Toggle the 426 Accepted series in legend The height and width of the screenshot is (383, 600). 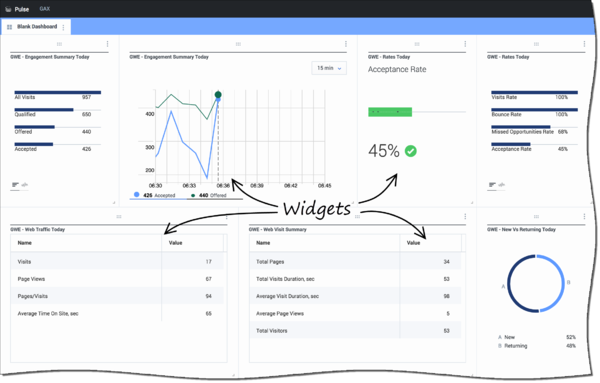pyautogui.click(x=155, y=195)
